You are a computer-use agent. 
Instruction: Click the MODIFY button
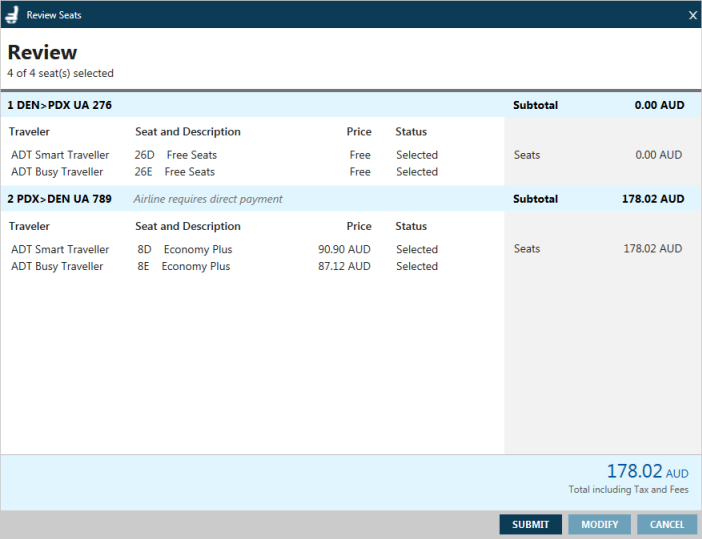tap(600, 524)
